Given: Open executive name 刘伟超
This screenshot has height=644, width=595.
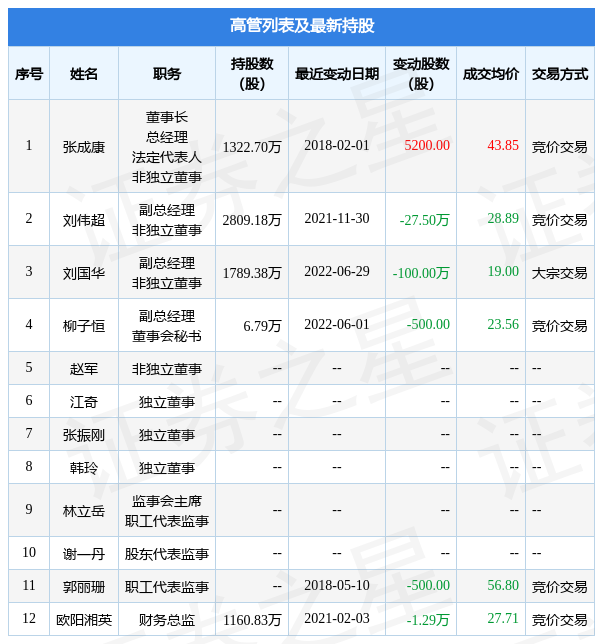Looking at the screenshot, I should coord(84,220).
